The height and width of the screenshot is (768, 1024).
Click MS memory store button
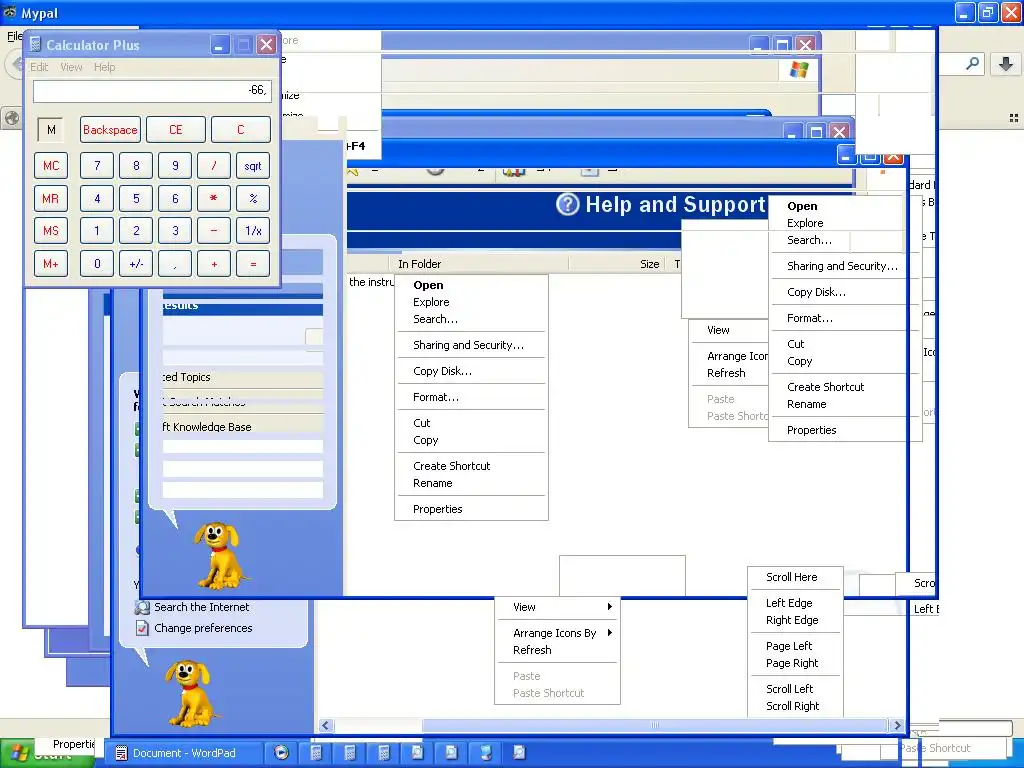pyautogui.click(x=51, y=231)
